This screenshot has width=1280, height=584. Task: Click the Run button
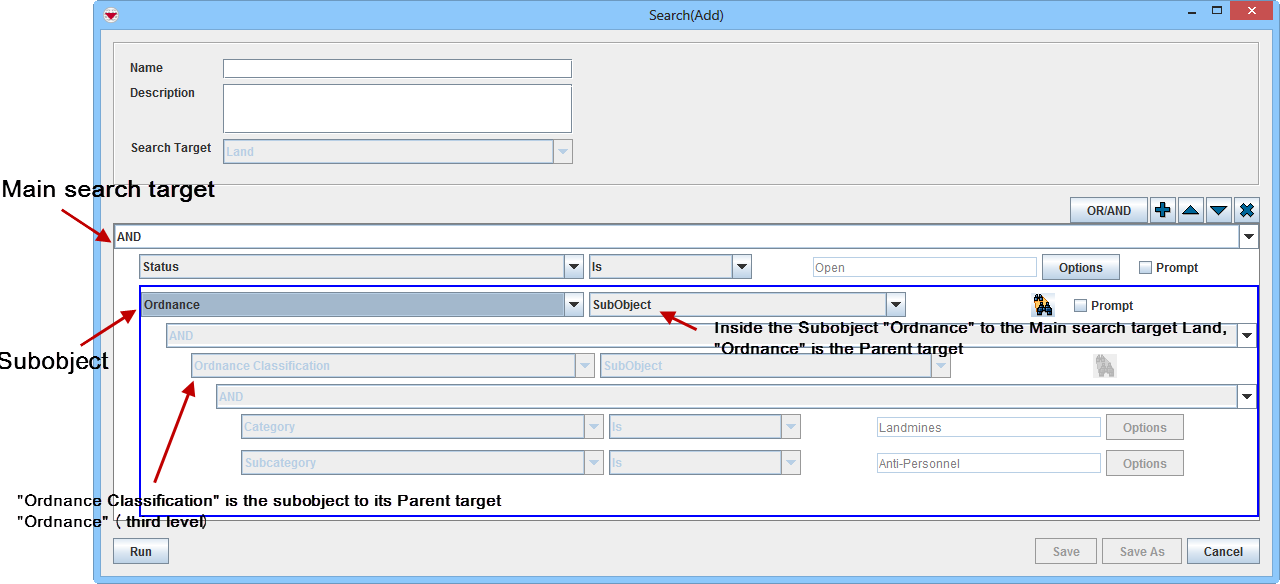(x=141, y=551)
